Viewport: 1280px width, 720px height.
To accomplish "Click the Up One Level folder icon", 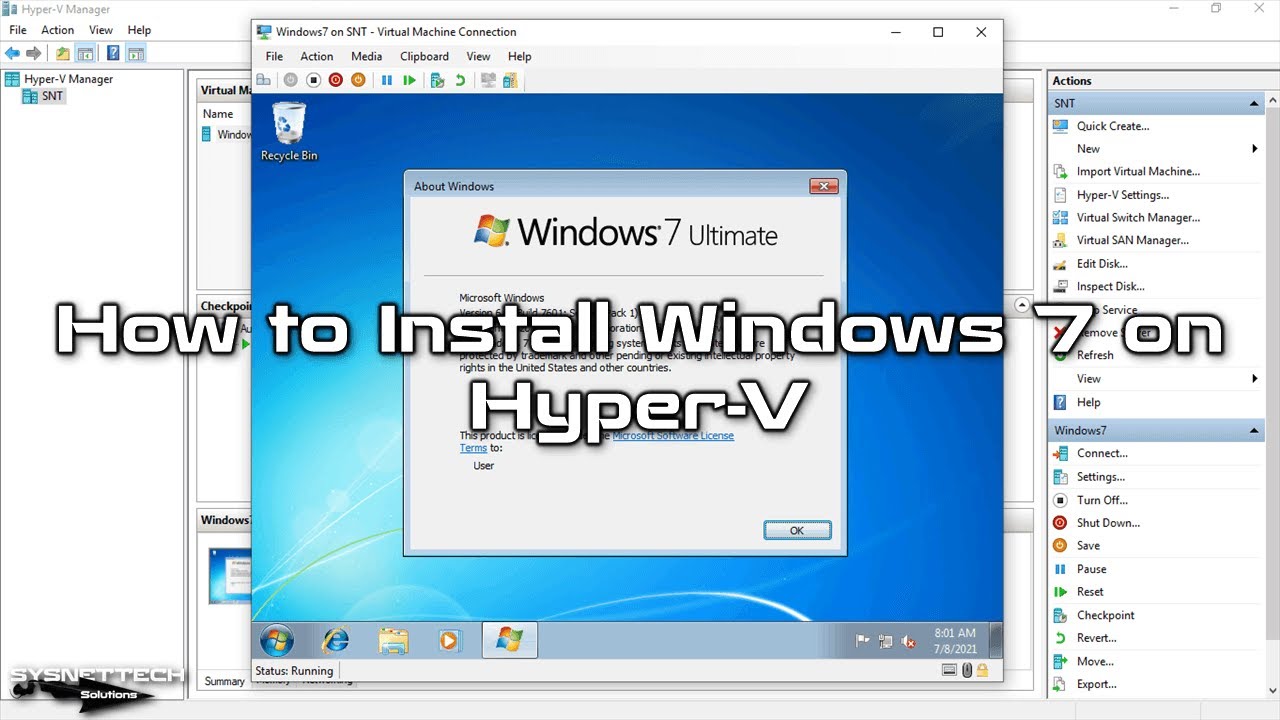I will click(x=63, y=53).
